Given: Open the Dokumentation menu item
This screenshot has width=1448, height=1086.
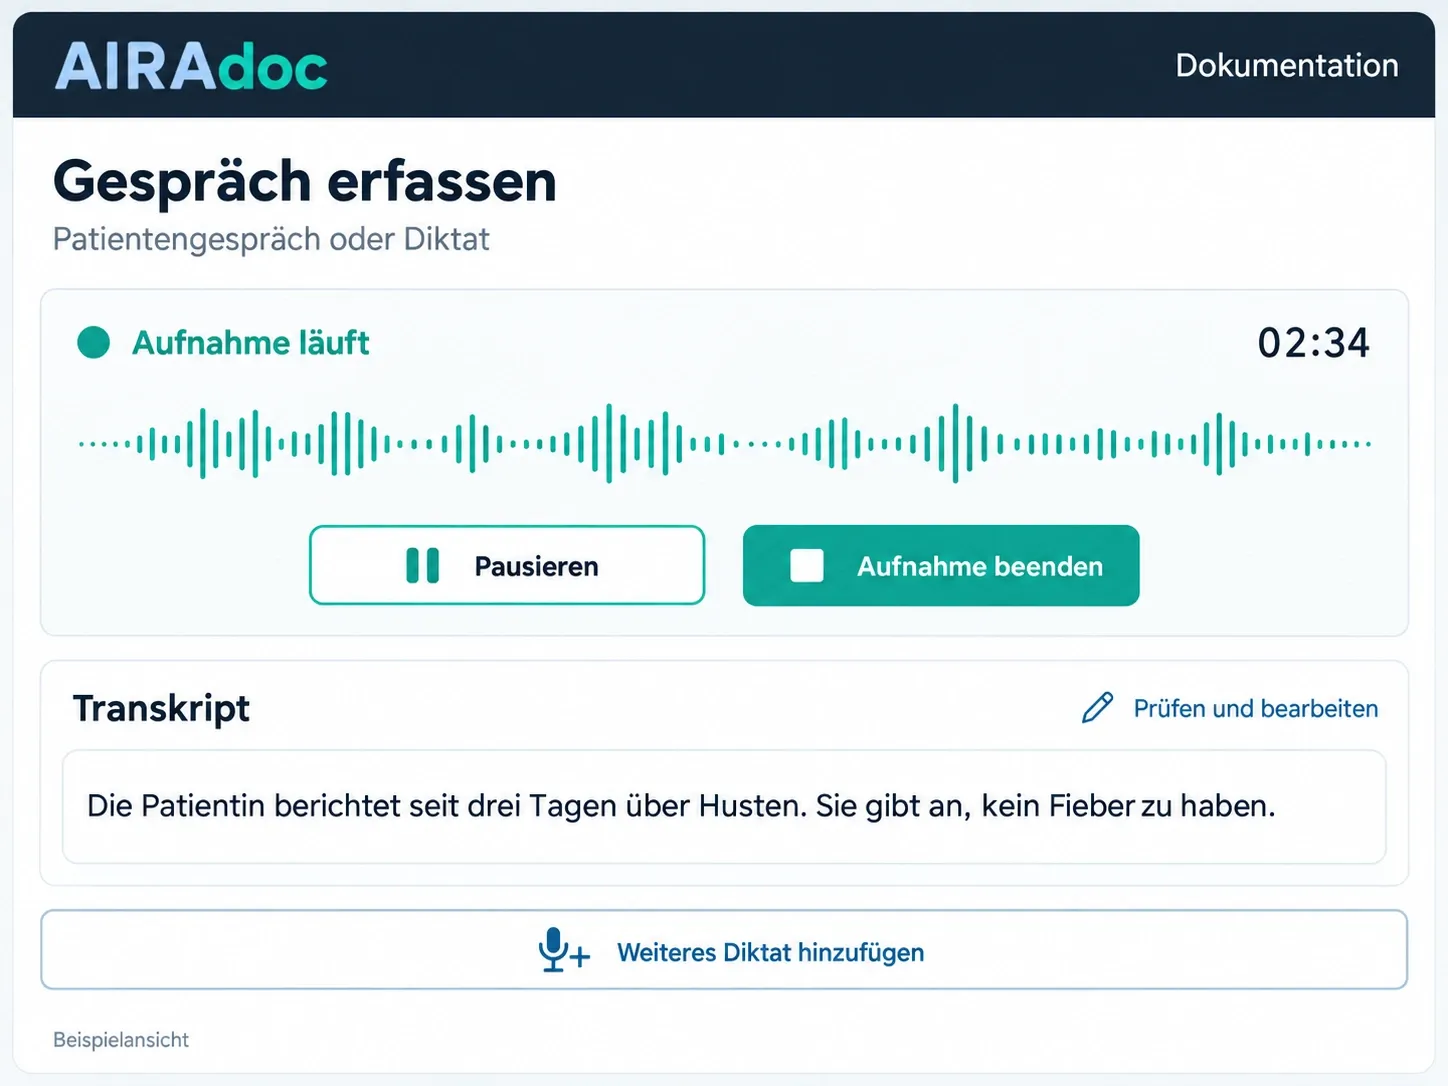Looking at the screenshot, I should 1286,66.
